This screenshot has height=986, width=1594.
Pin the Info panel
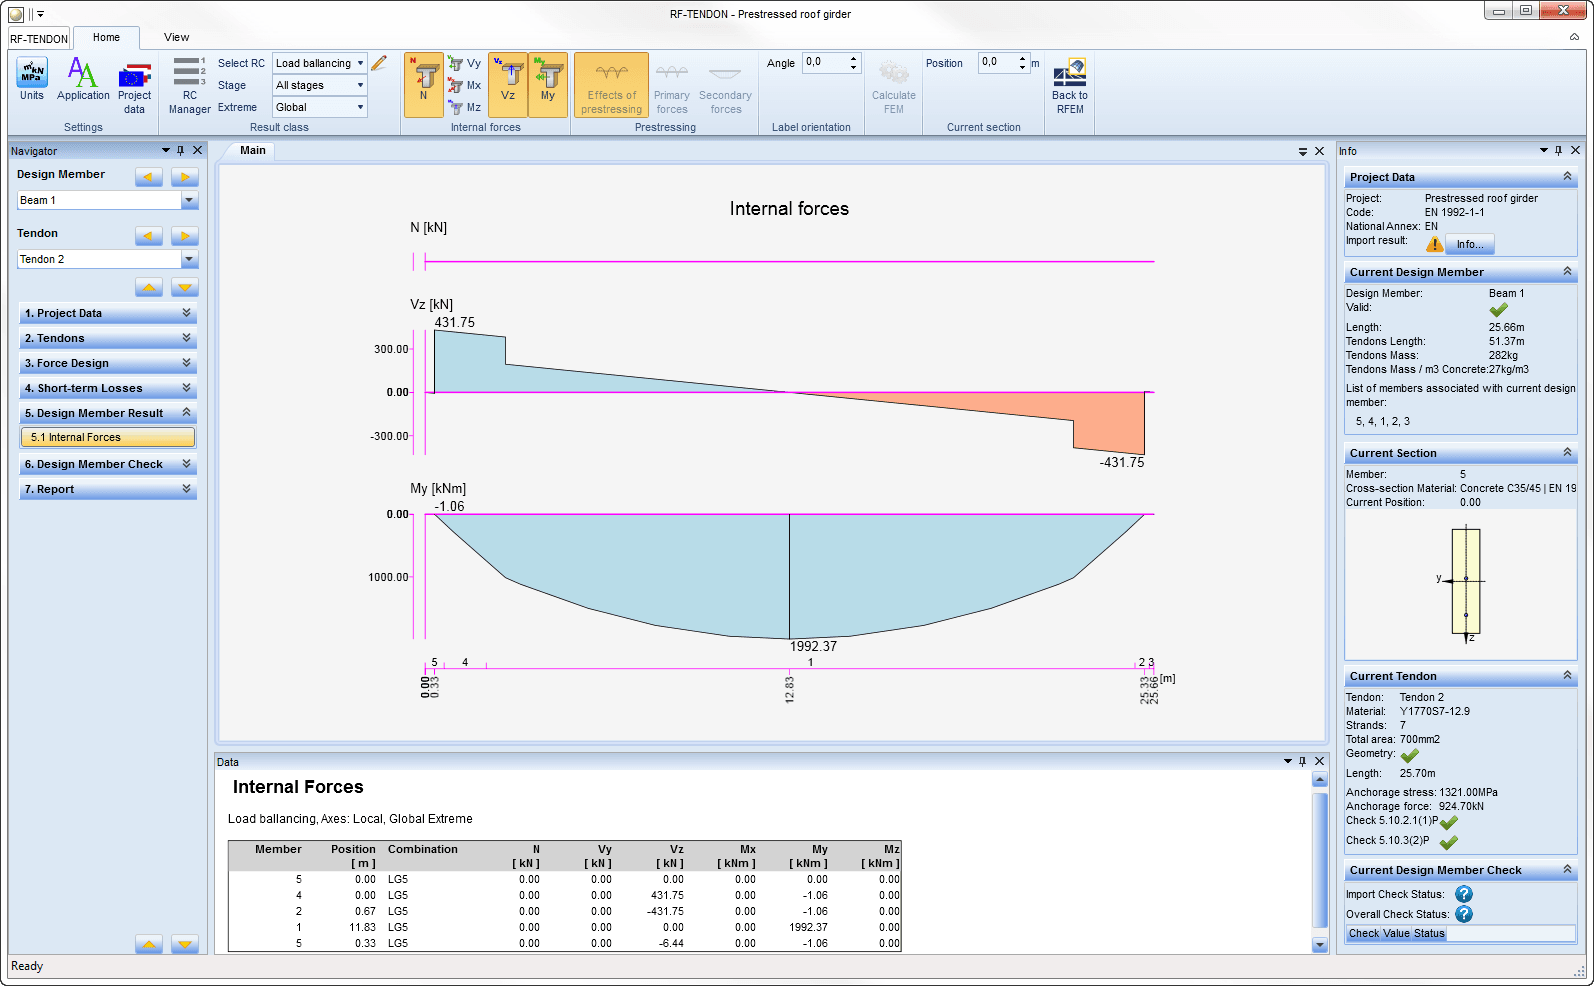1558,150
